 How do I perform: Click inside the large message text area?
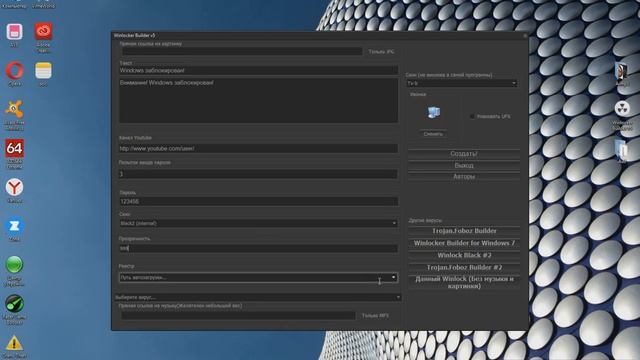pos(258,100)
